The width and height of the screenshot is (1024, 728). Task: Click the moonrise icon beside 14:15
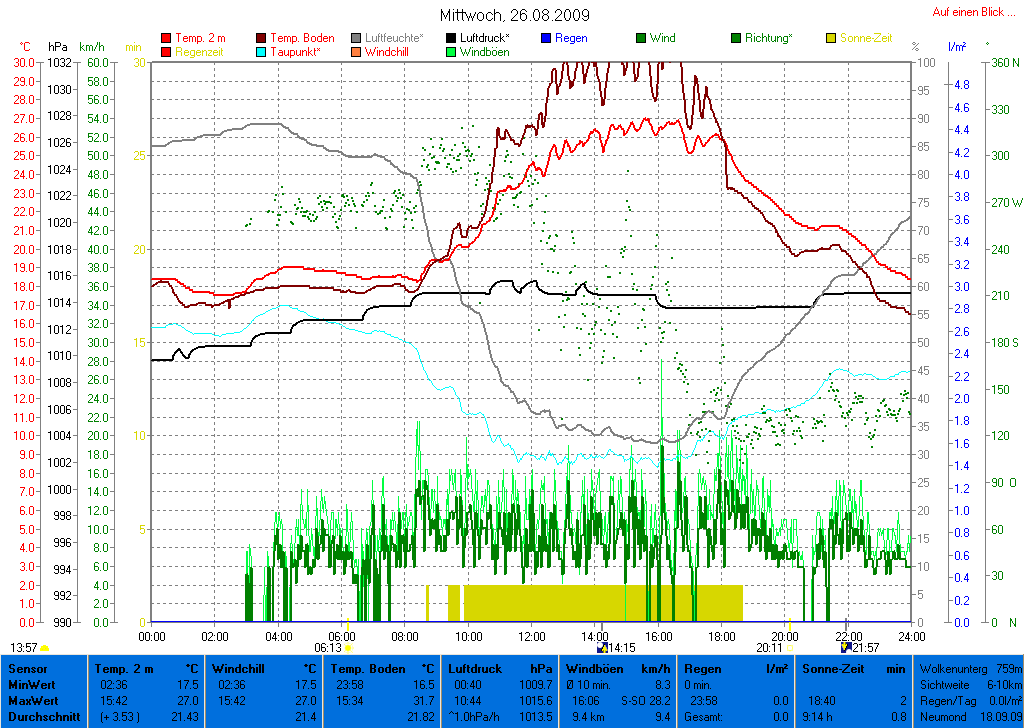pyautogui.click(x=601, y=648)
